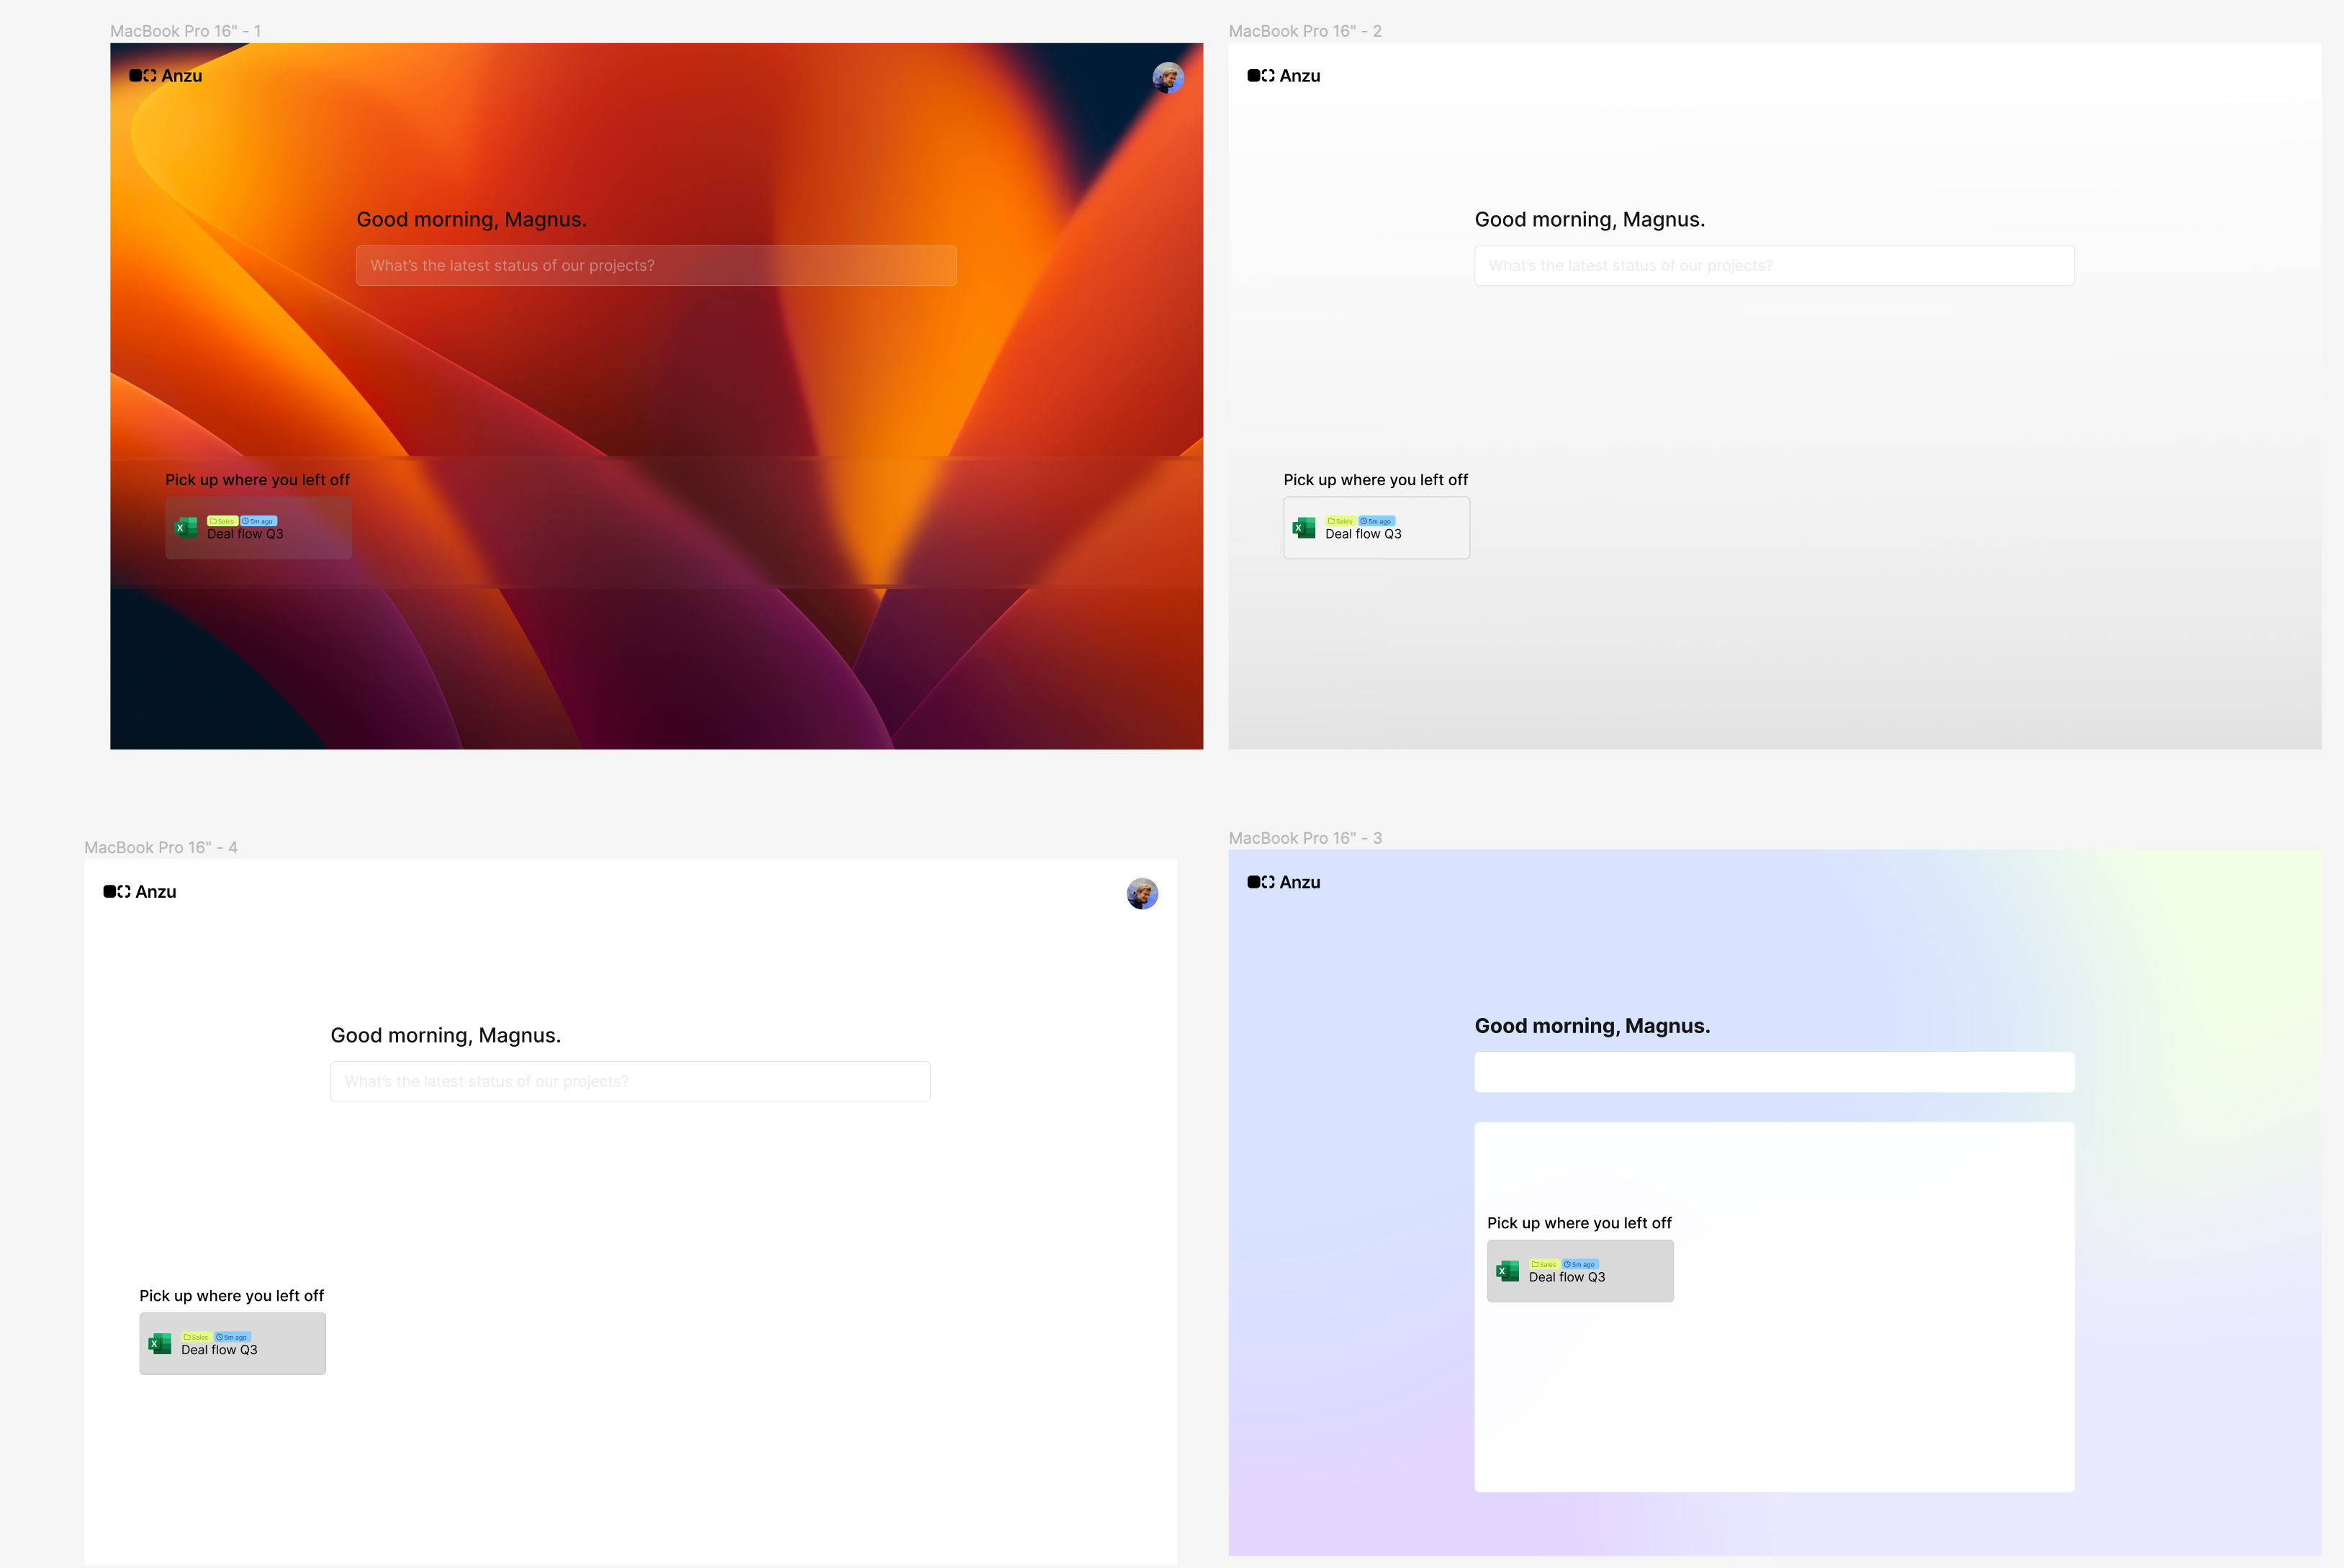Click the Anzu logo in frame 2

coord(1284,76)
